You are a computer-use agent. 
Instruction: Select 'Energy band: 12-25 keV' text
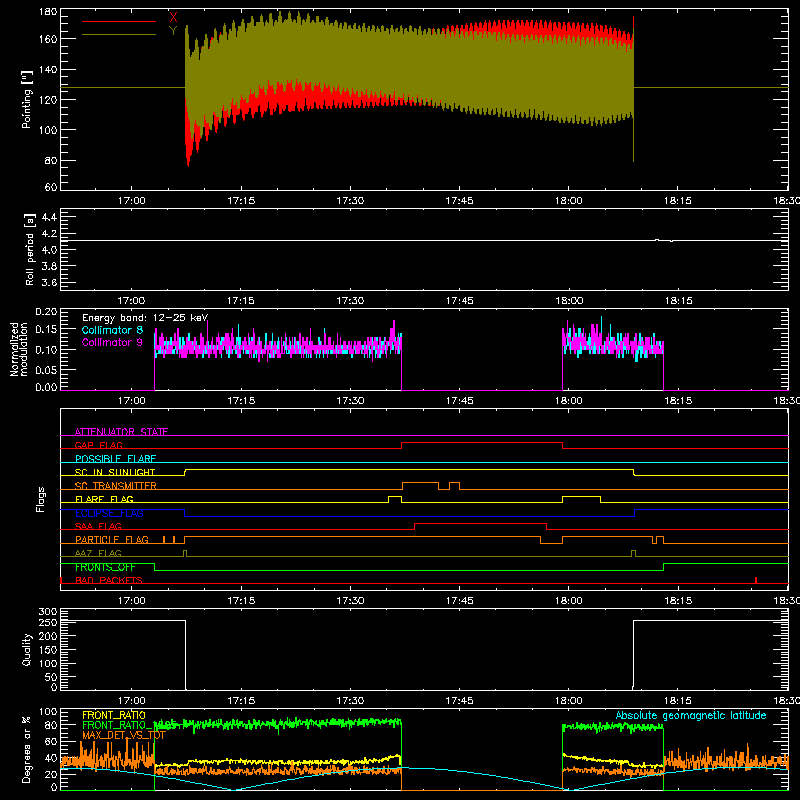pos(145,318)
